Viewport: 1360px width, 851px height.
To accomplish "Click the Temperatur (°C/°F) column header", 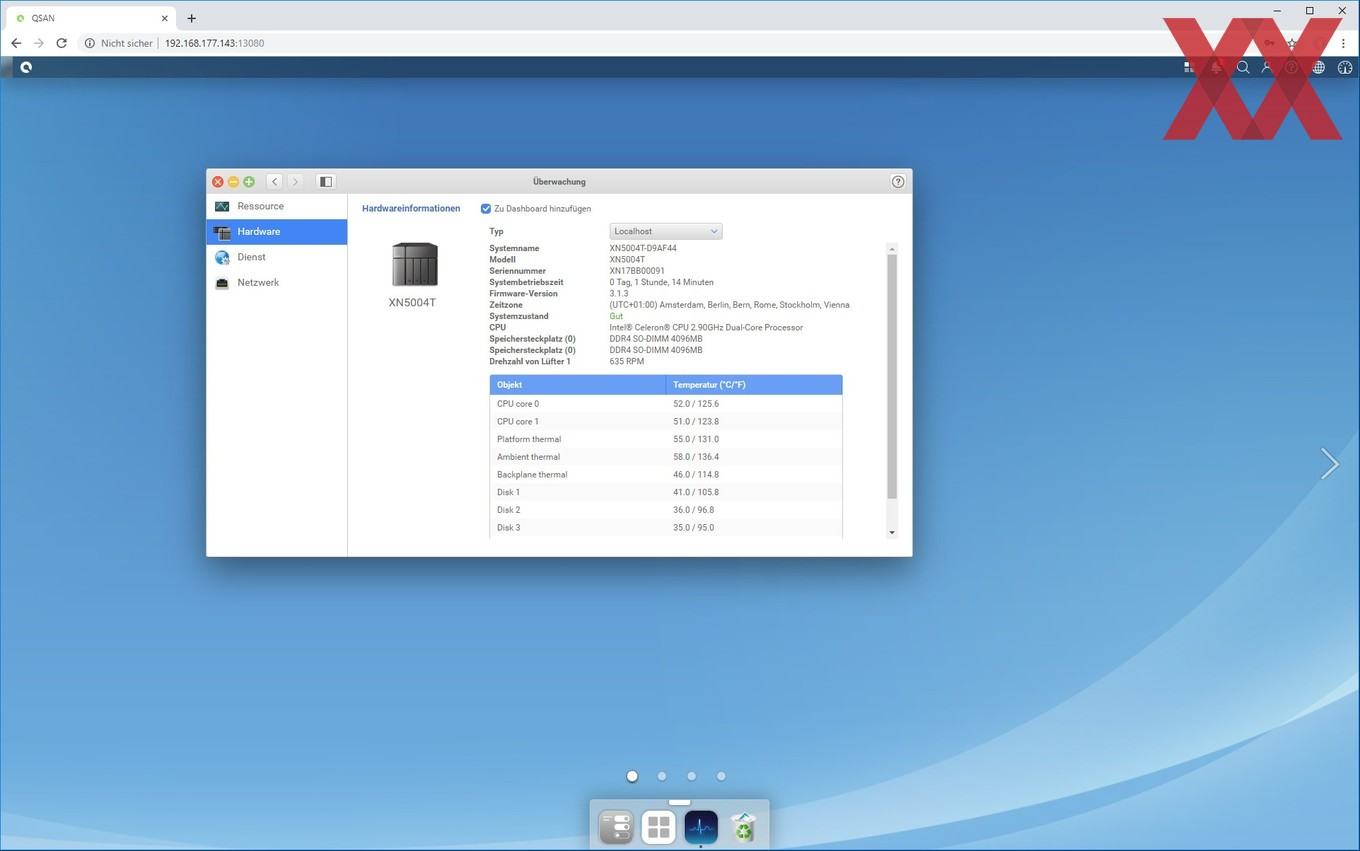I will pyautogui.click(x=754, y=385).
